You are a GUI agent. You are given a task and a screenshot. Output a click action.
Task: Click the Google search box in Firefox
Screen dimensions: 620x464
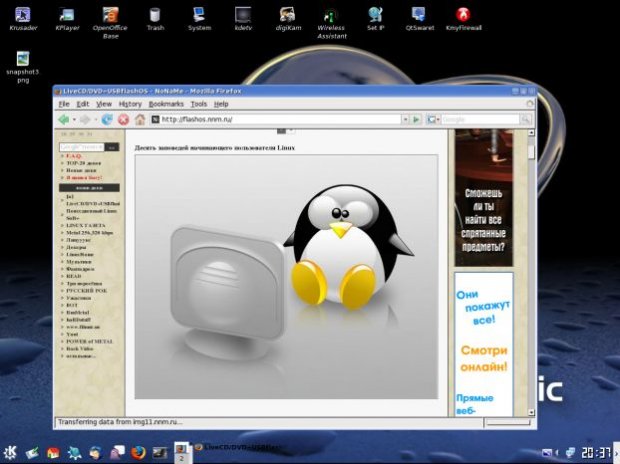click(480, 119)
